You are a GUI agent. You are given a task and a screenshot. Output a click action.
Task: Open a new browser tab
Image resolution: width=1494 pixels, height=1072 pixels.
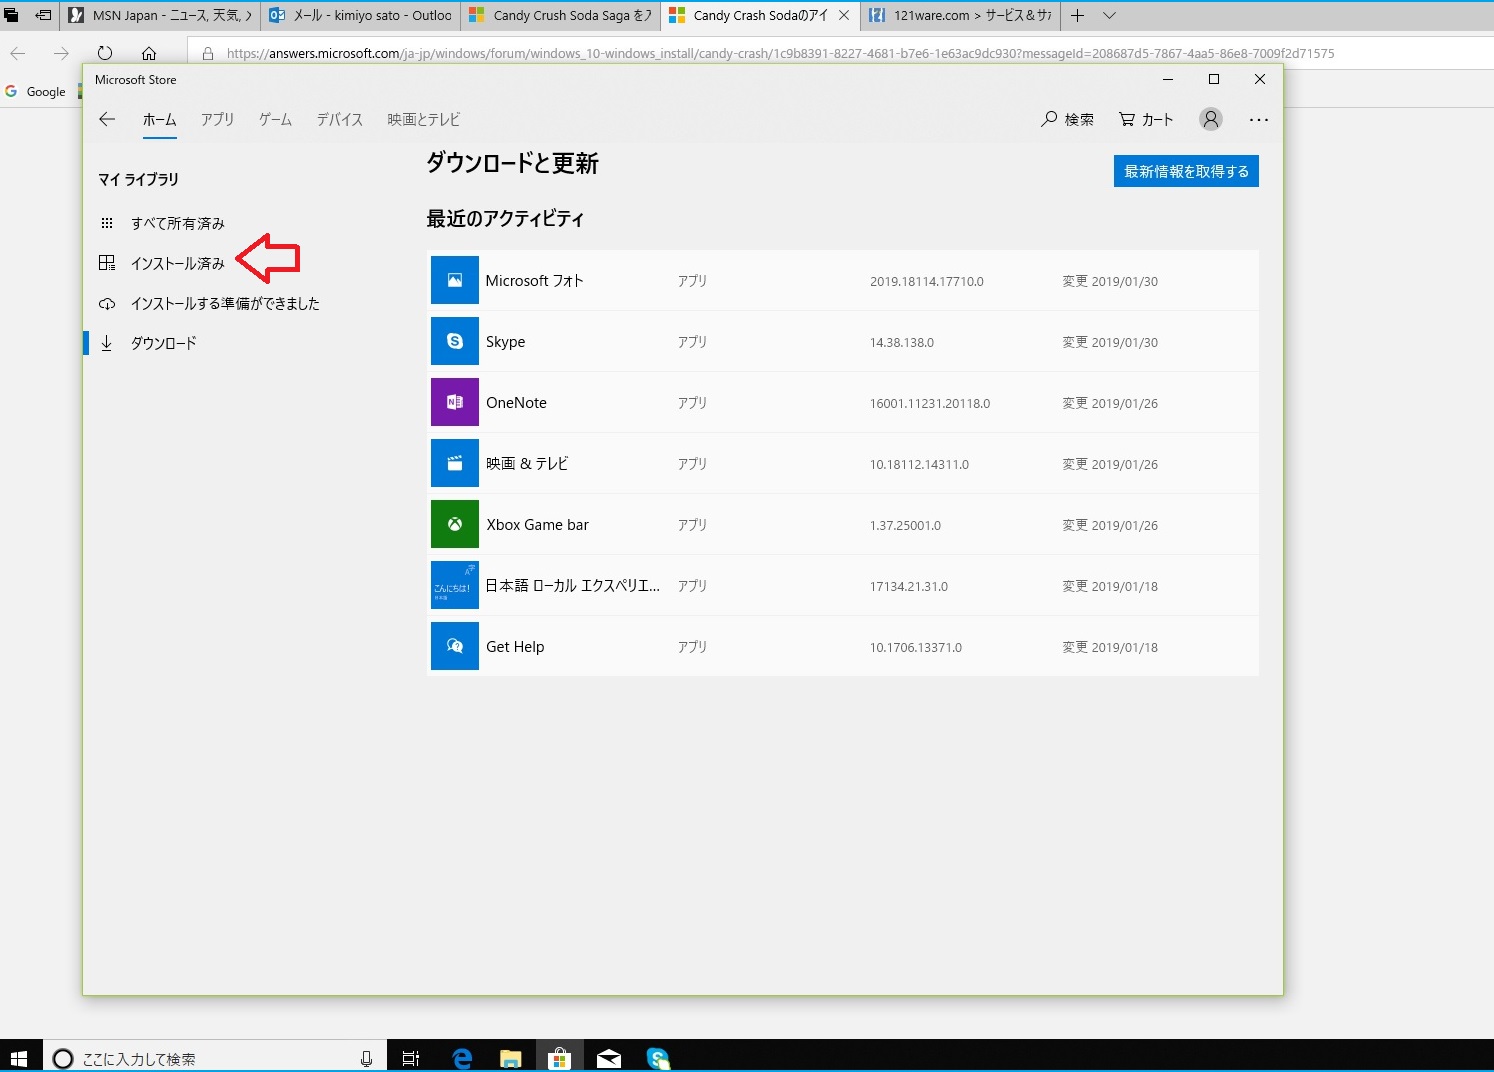pos(1077,15)
